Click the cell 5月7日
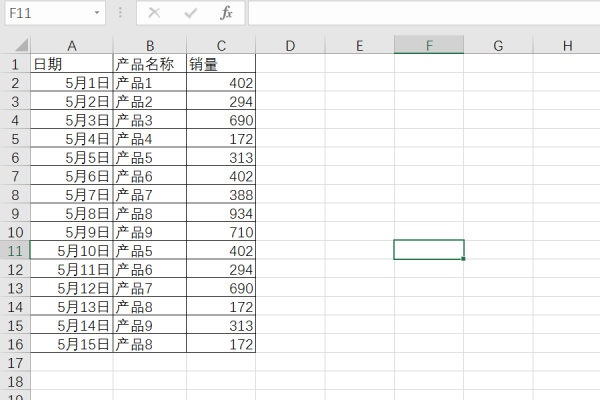This screenshot has width=600, height=400. click(72, 195)
